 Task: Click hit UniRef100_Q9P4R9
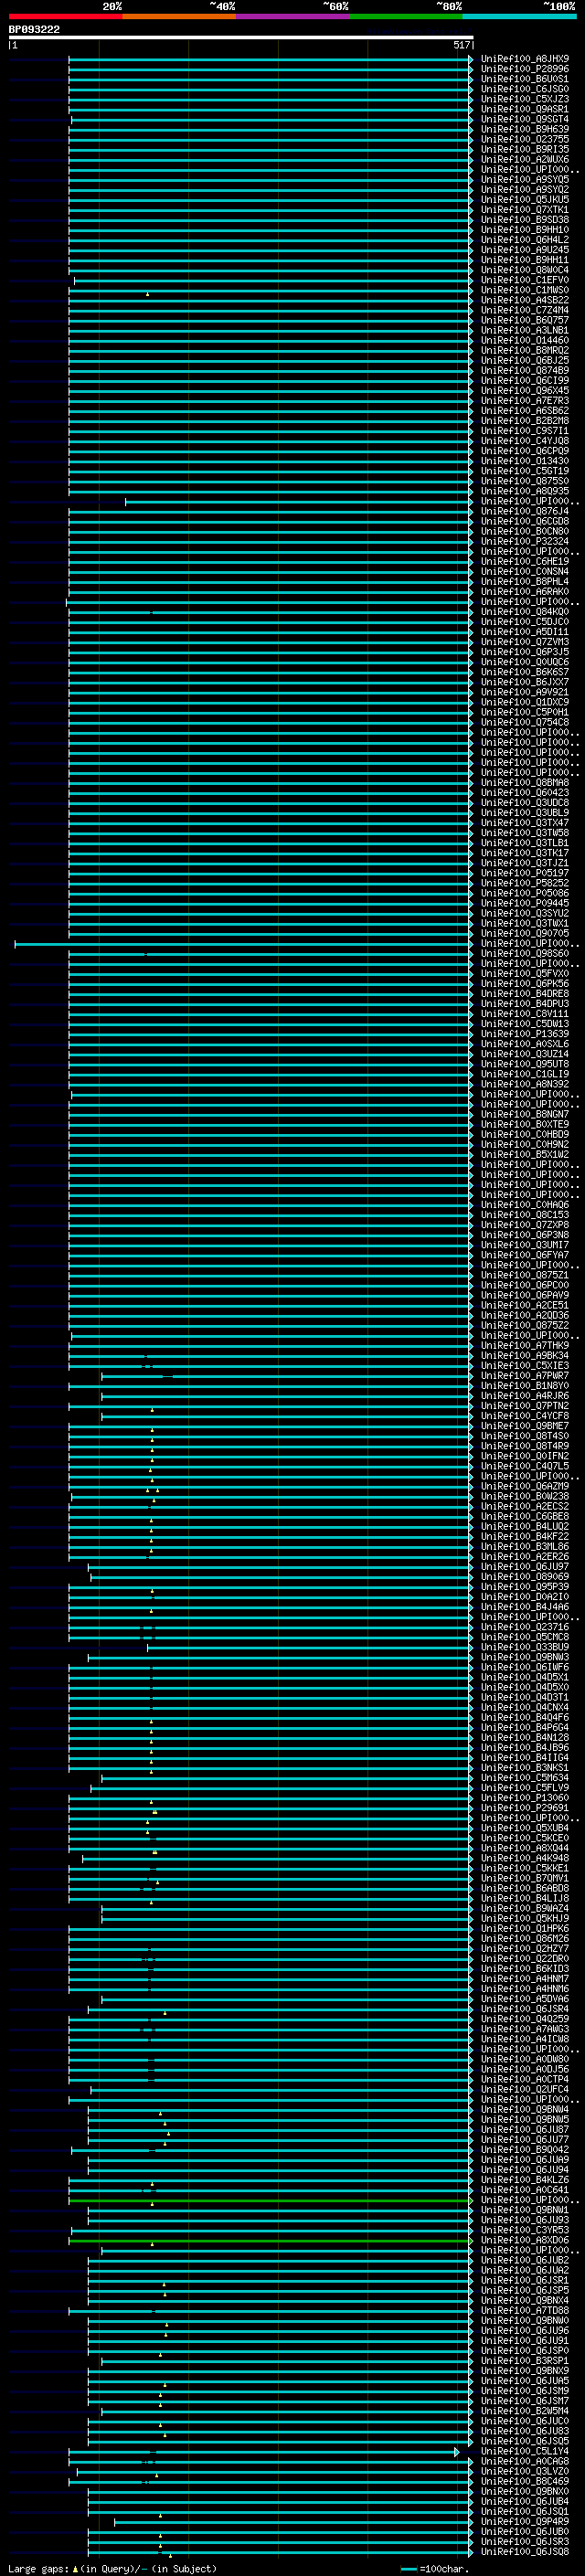coord(525,2521)
